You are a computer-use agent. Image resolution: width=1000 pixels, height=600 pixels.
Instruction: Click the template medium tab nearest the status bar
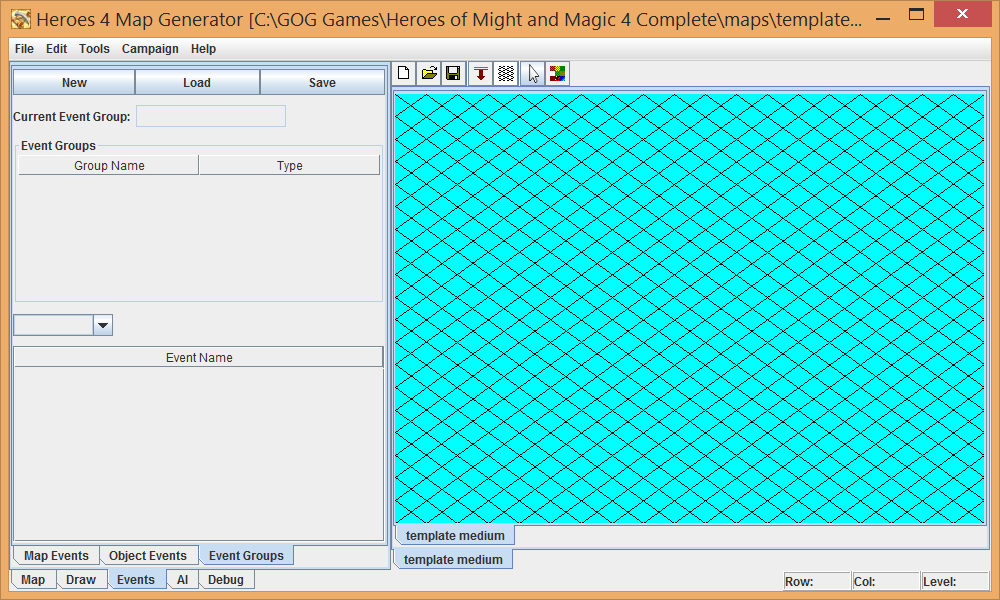[x=453, y=559]
